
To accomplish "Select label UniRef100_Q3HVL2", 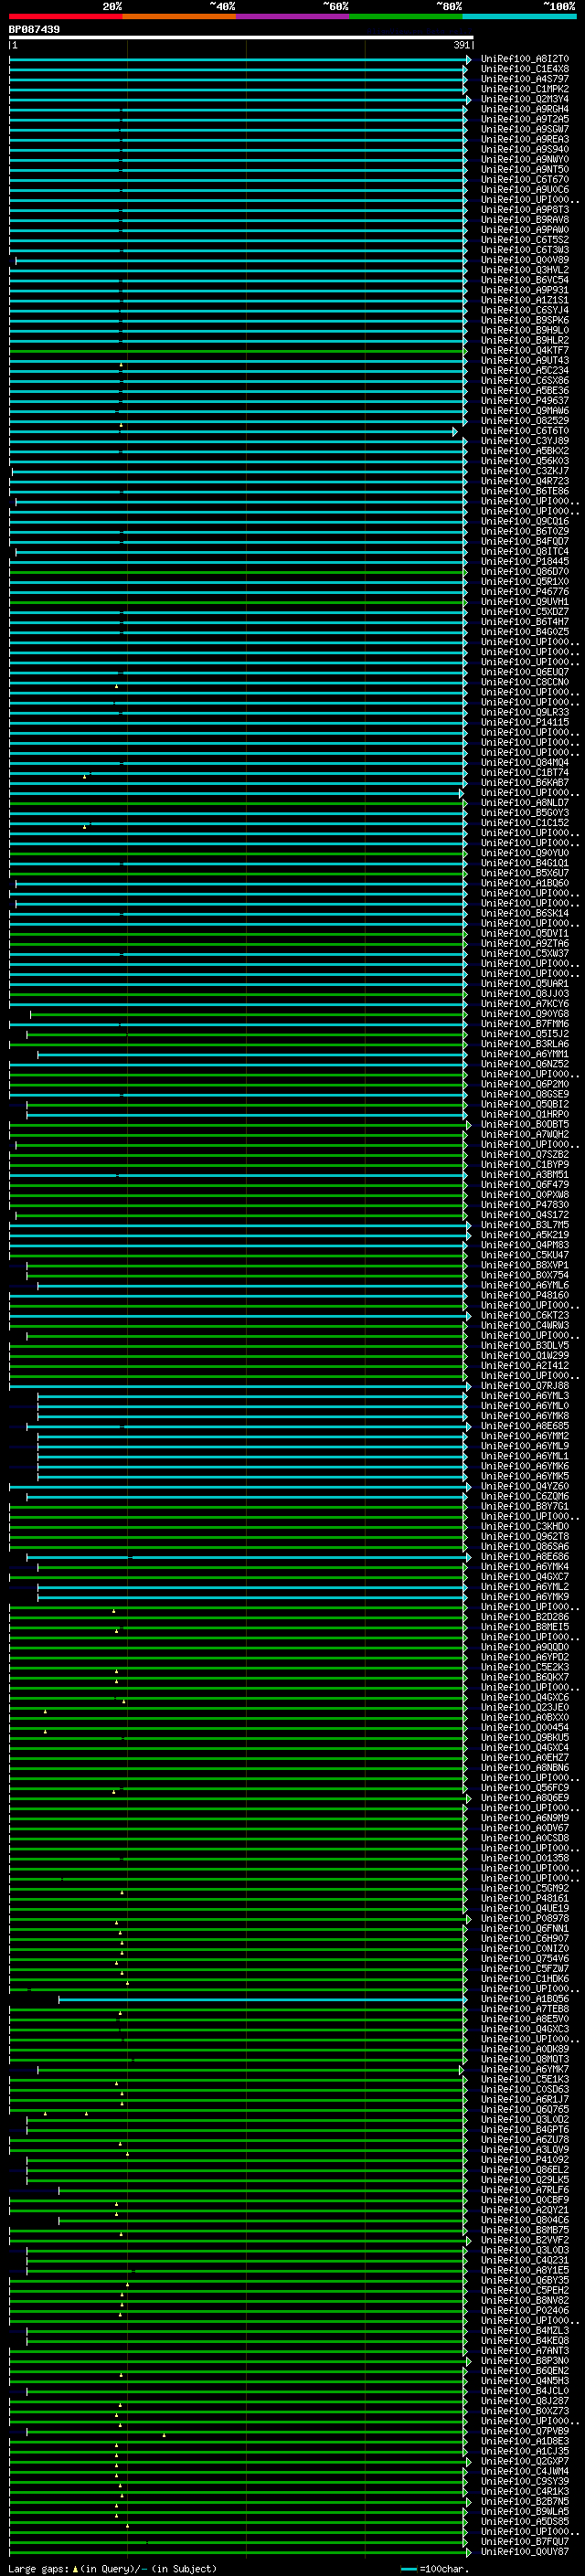I will (525, 270).
